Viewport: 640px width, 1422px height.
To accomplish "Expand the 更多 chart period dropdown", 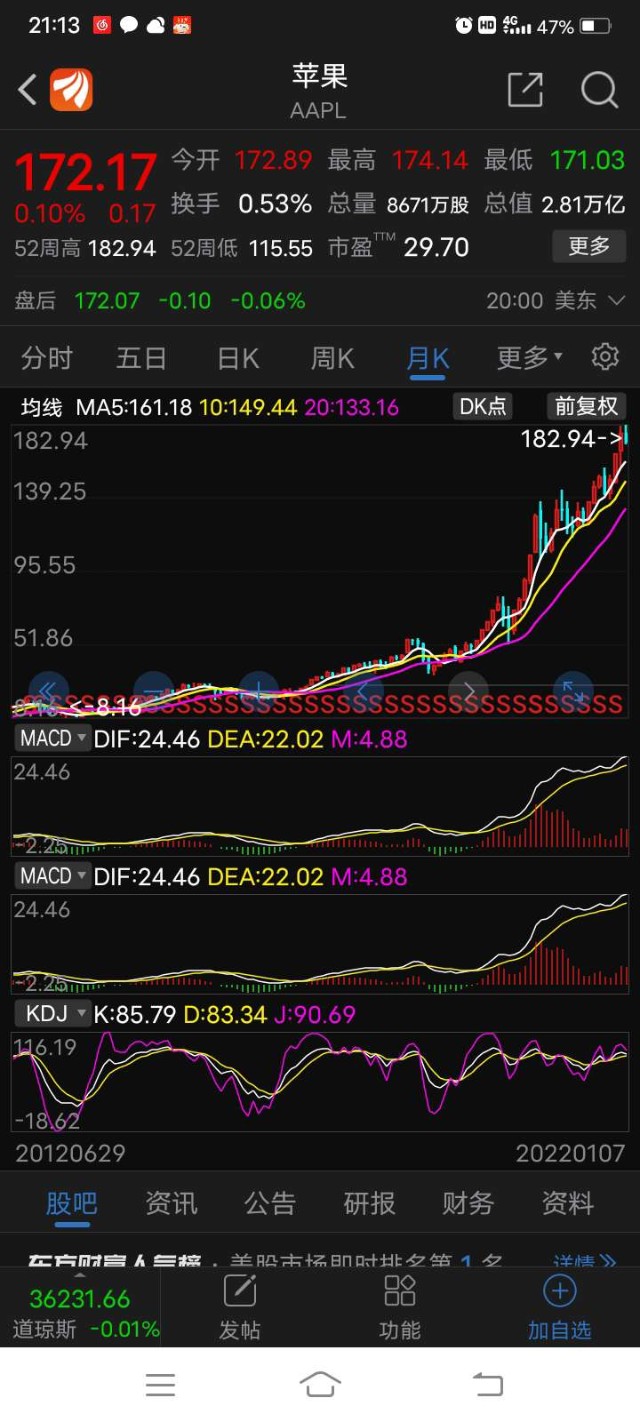I will tap(530, 357).
